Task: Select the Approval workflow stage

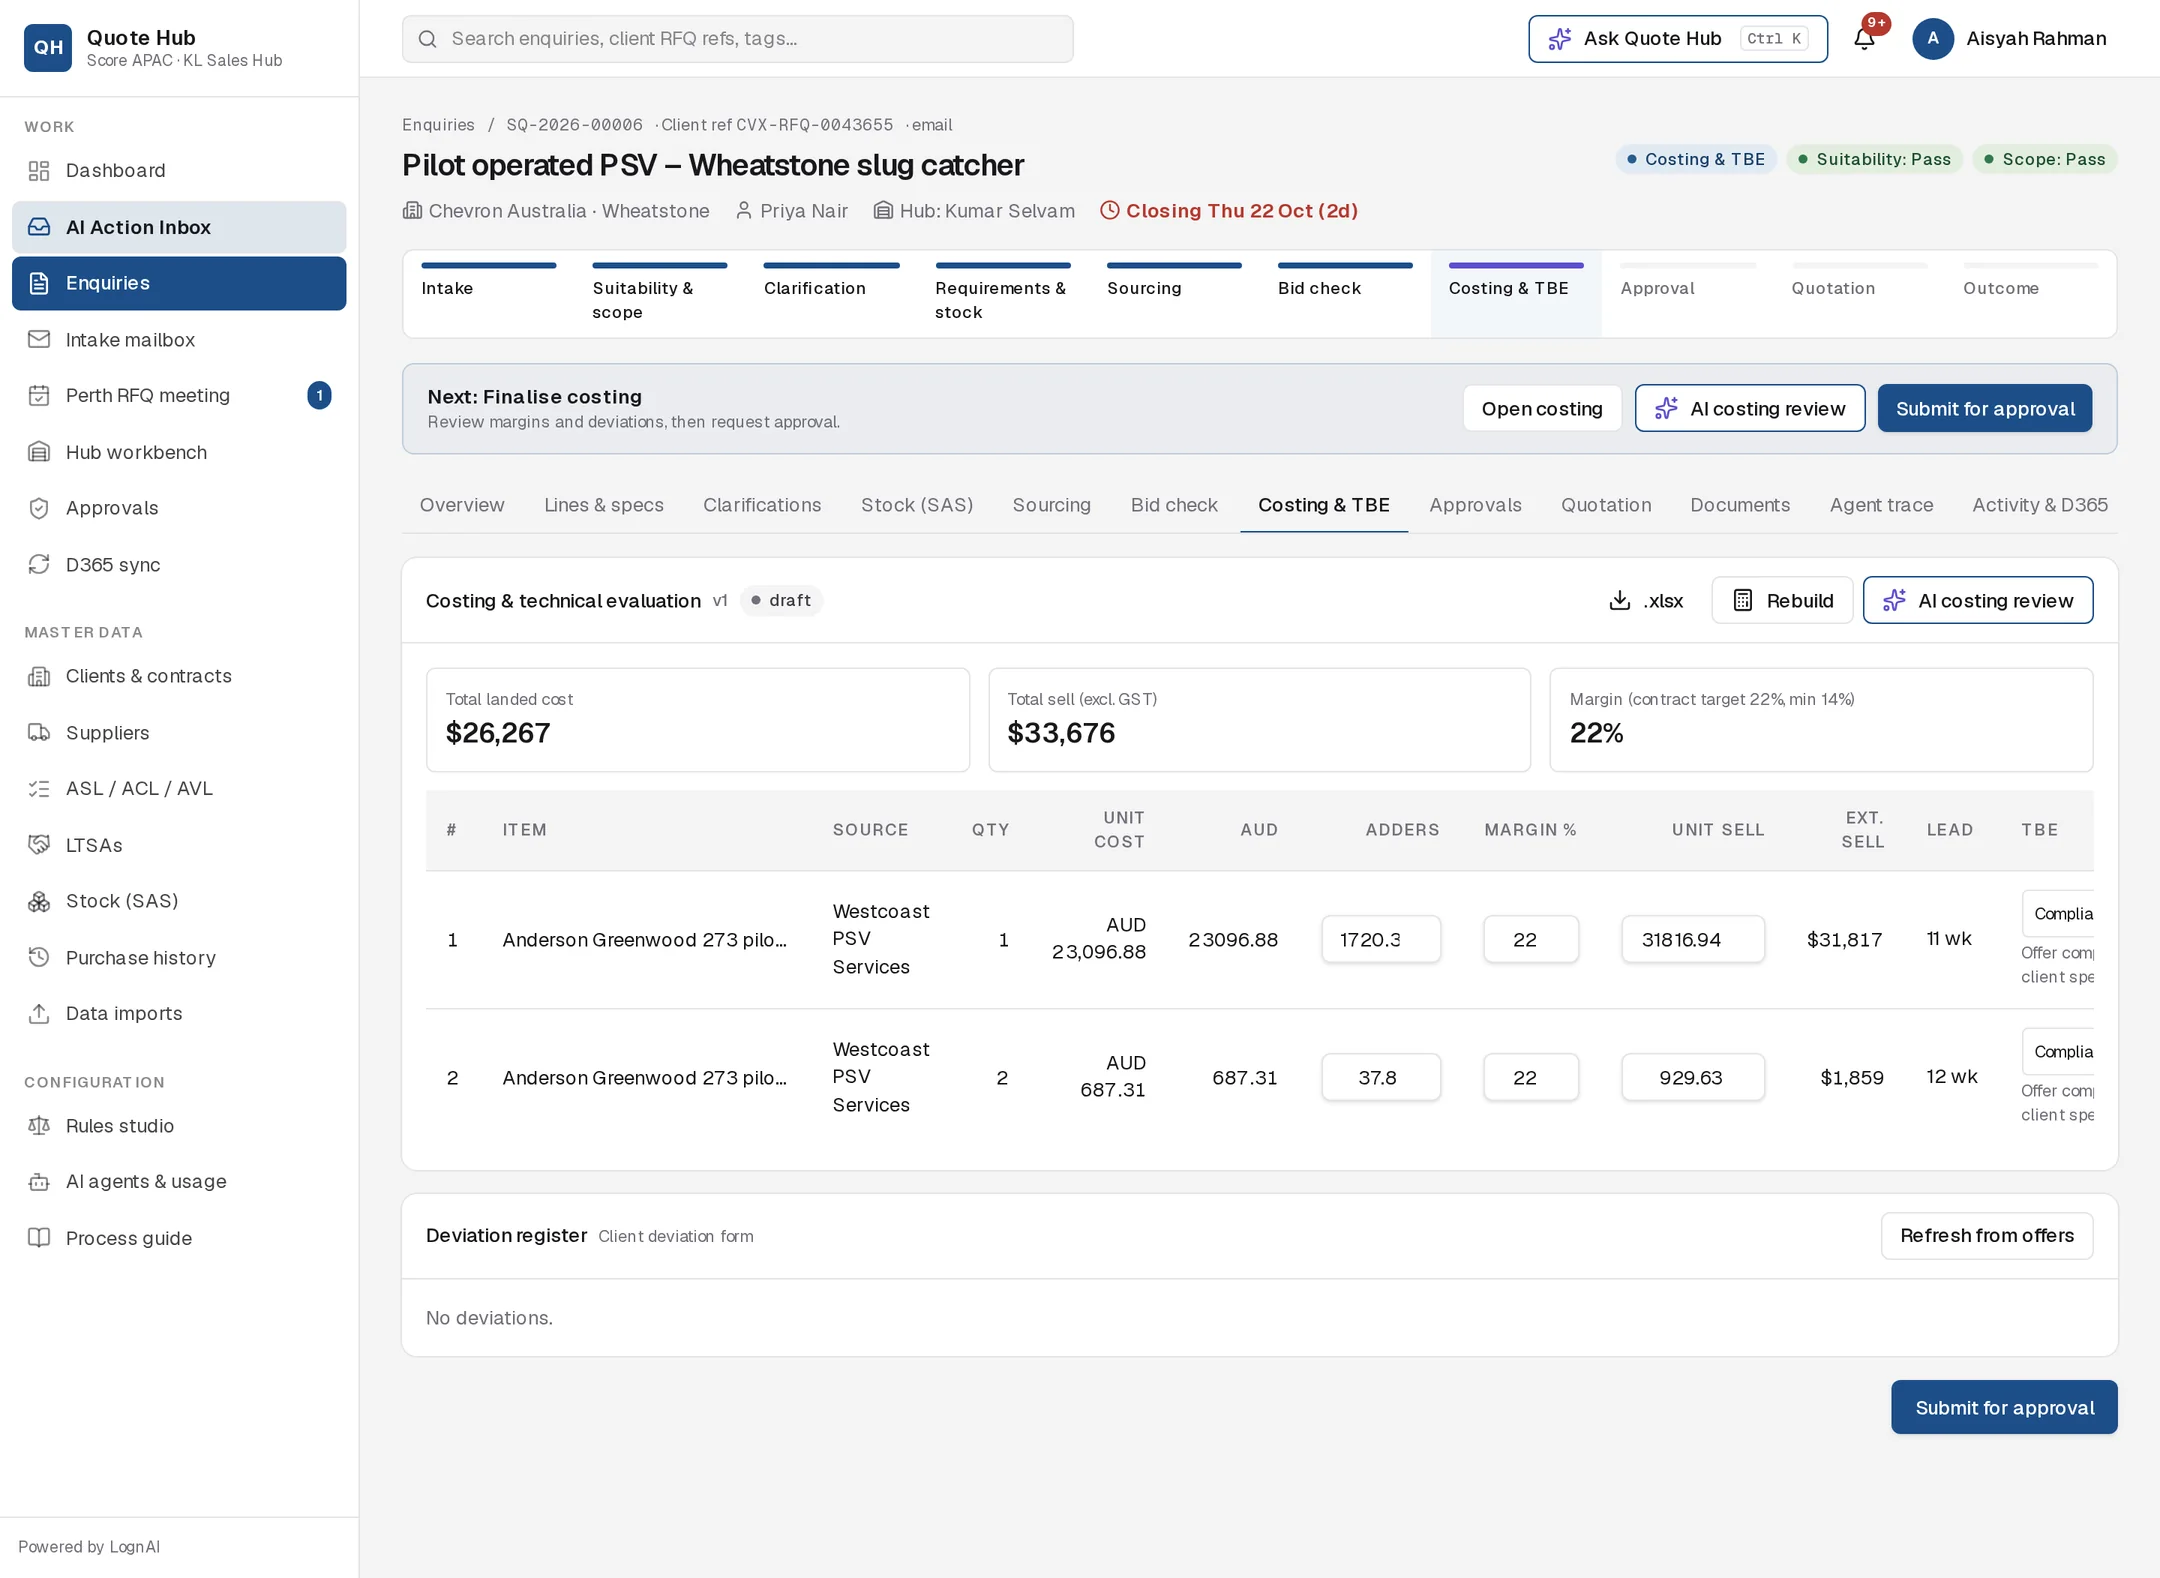Action: coord(1687,288)
